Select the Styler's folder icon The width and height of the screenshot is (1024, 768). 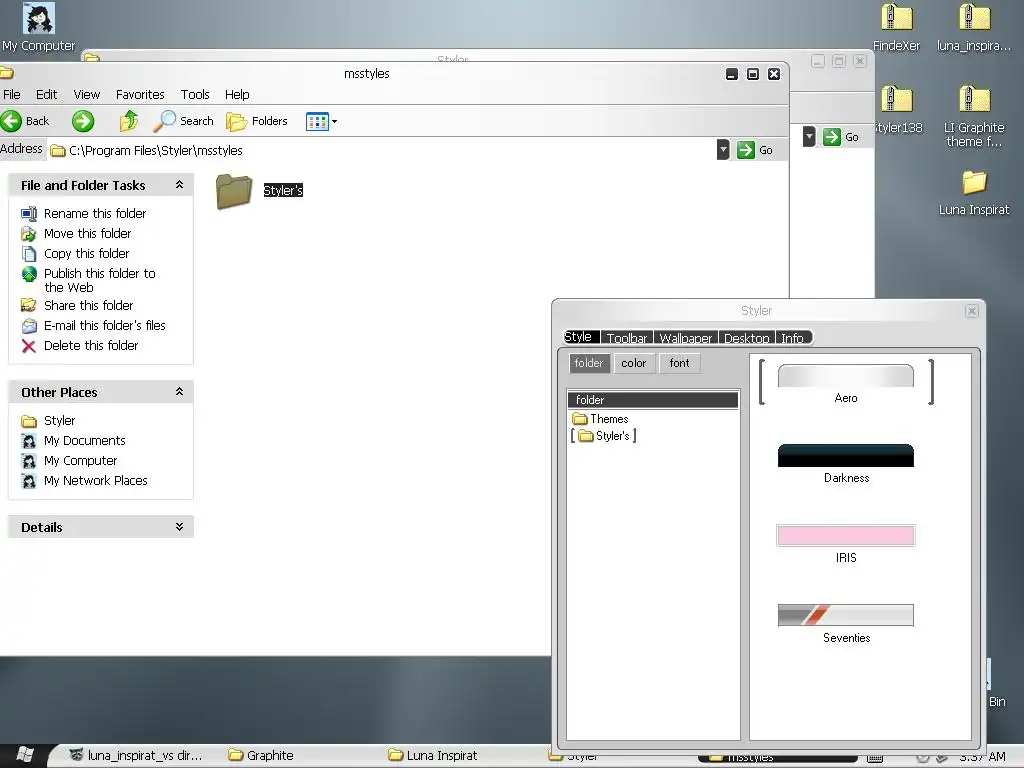coord(234,191)
